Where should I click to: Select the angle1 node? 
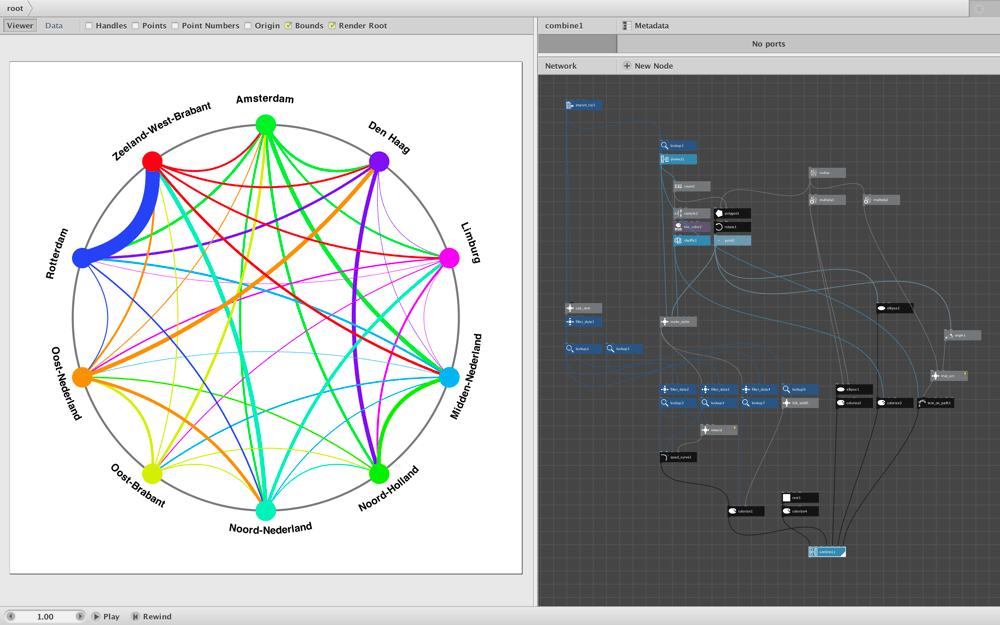click(x=962, y=335)
